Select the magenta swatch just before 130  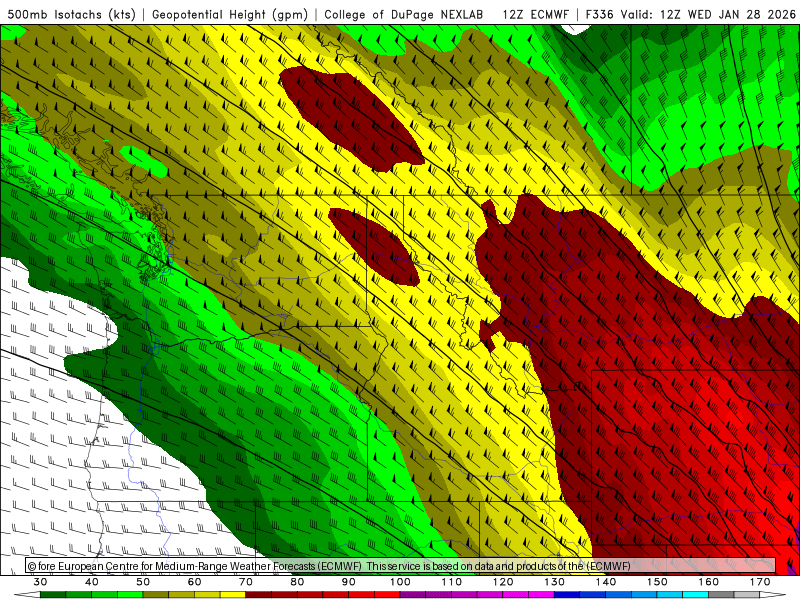(541, 595)
